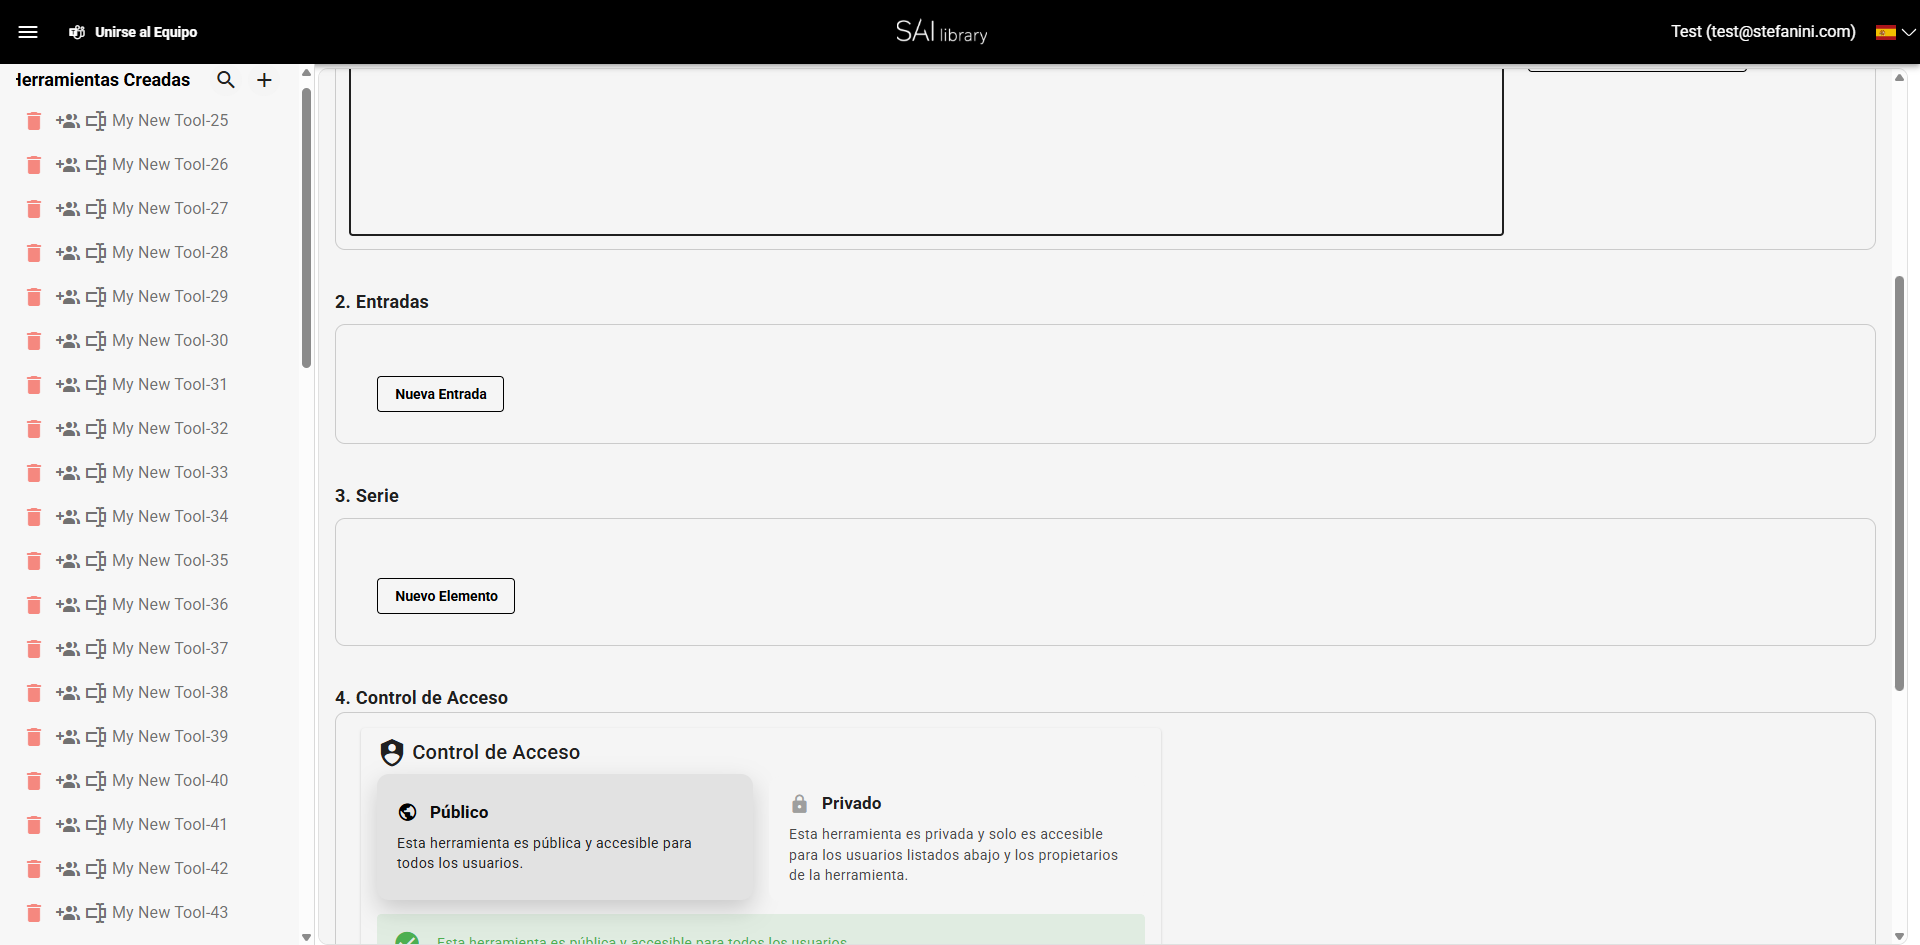Viewport: 1920px width, 945px height.
Task: Add a new tool with plus icon
Action: coord(264,80)
